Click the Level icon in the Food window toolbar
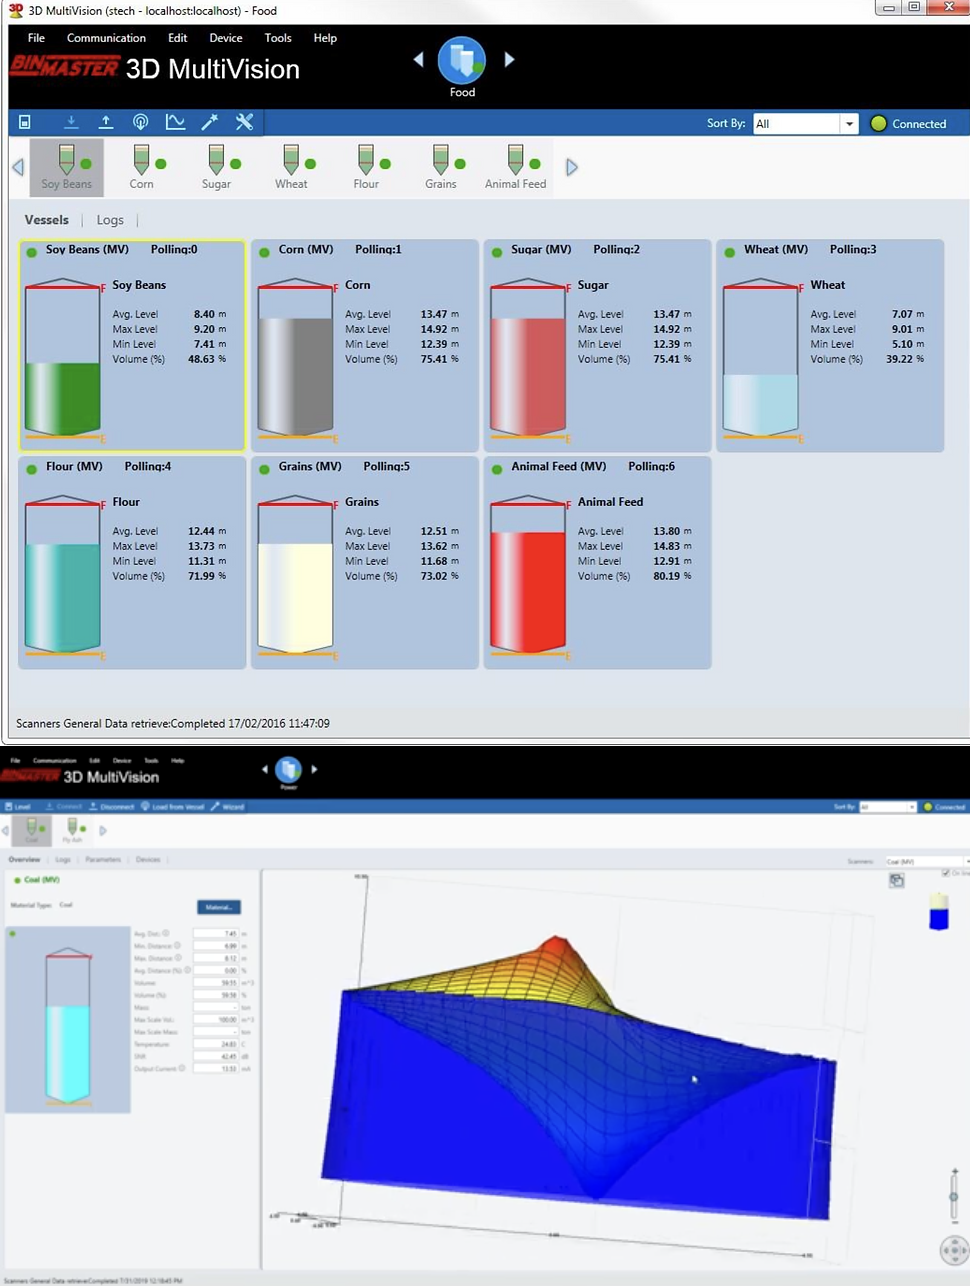The width and height of the screenshot is (970, 1286). pos(25,122)
